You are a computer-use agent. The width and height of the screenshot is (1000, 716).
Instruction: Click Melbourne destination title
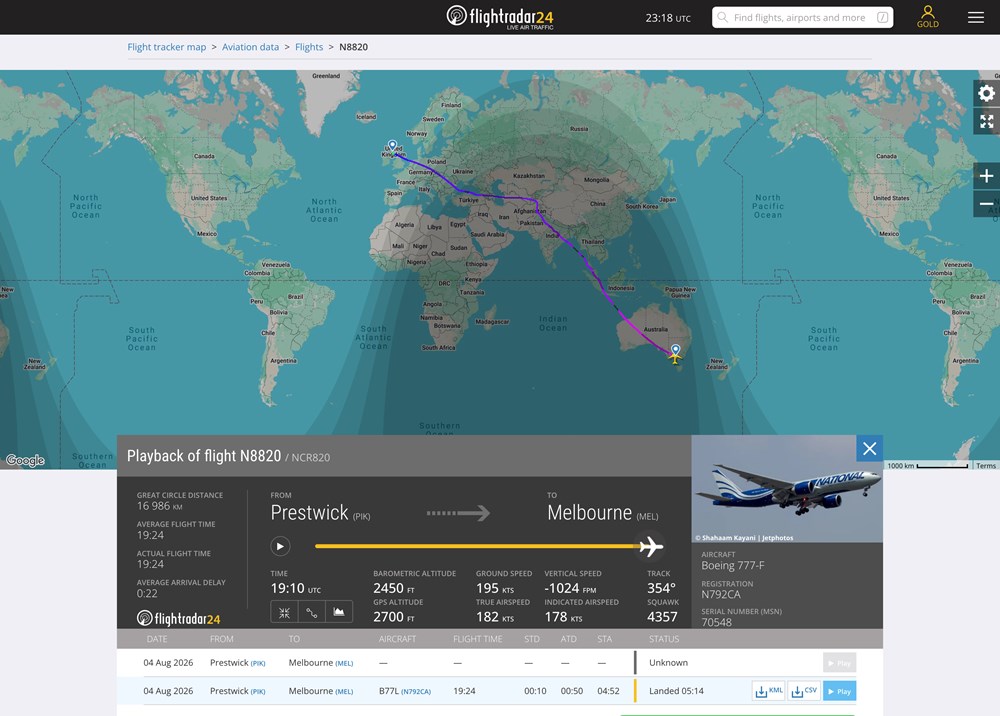click(x=589, y=513)
